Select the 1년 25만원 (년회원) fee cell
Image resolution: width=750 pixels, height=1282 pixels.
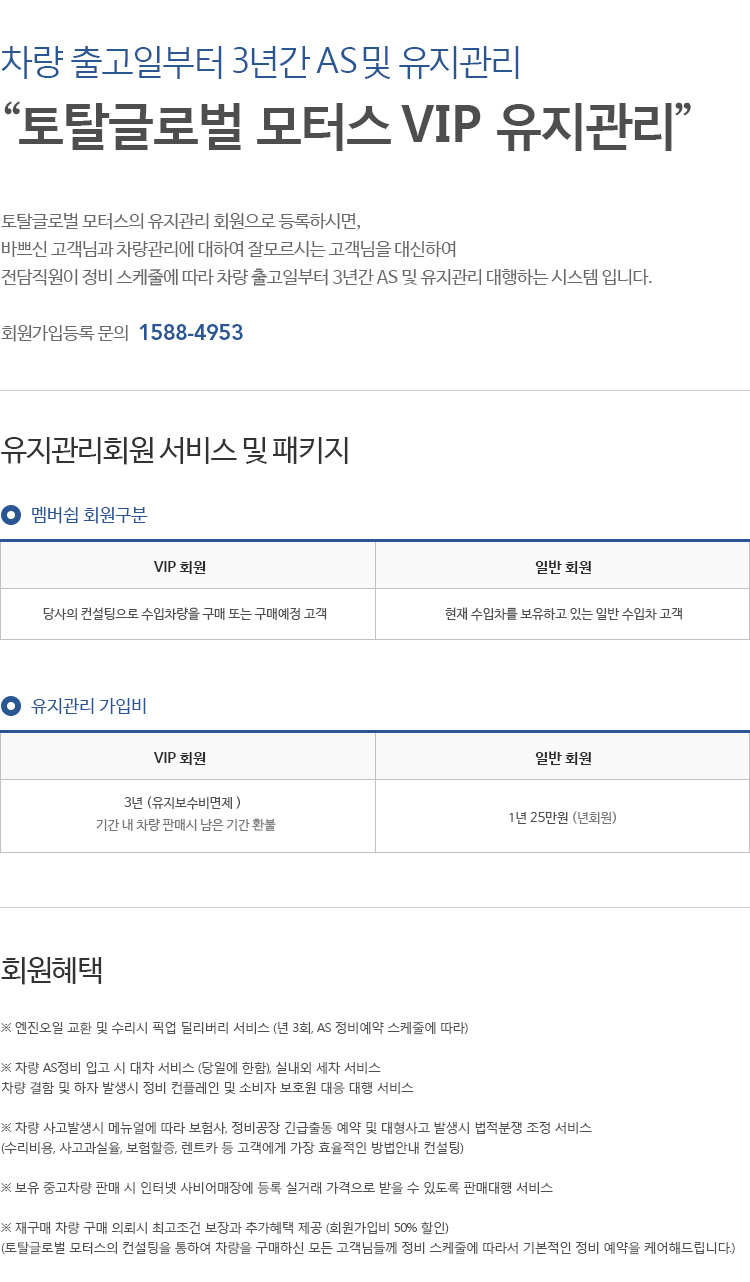coord(563,817)
